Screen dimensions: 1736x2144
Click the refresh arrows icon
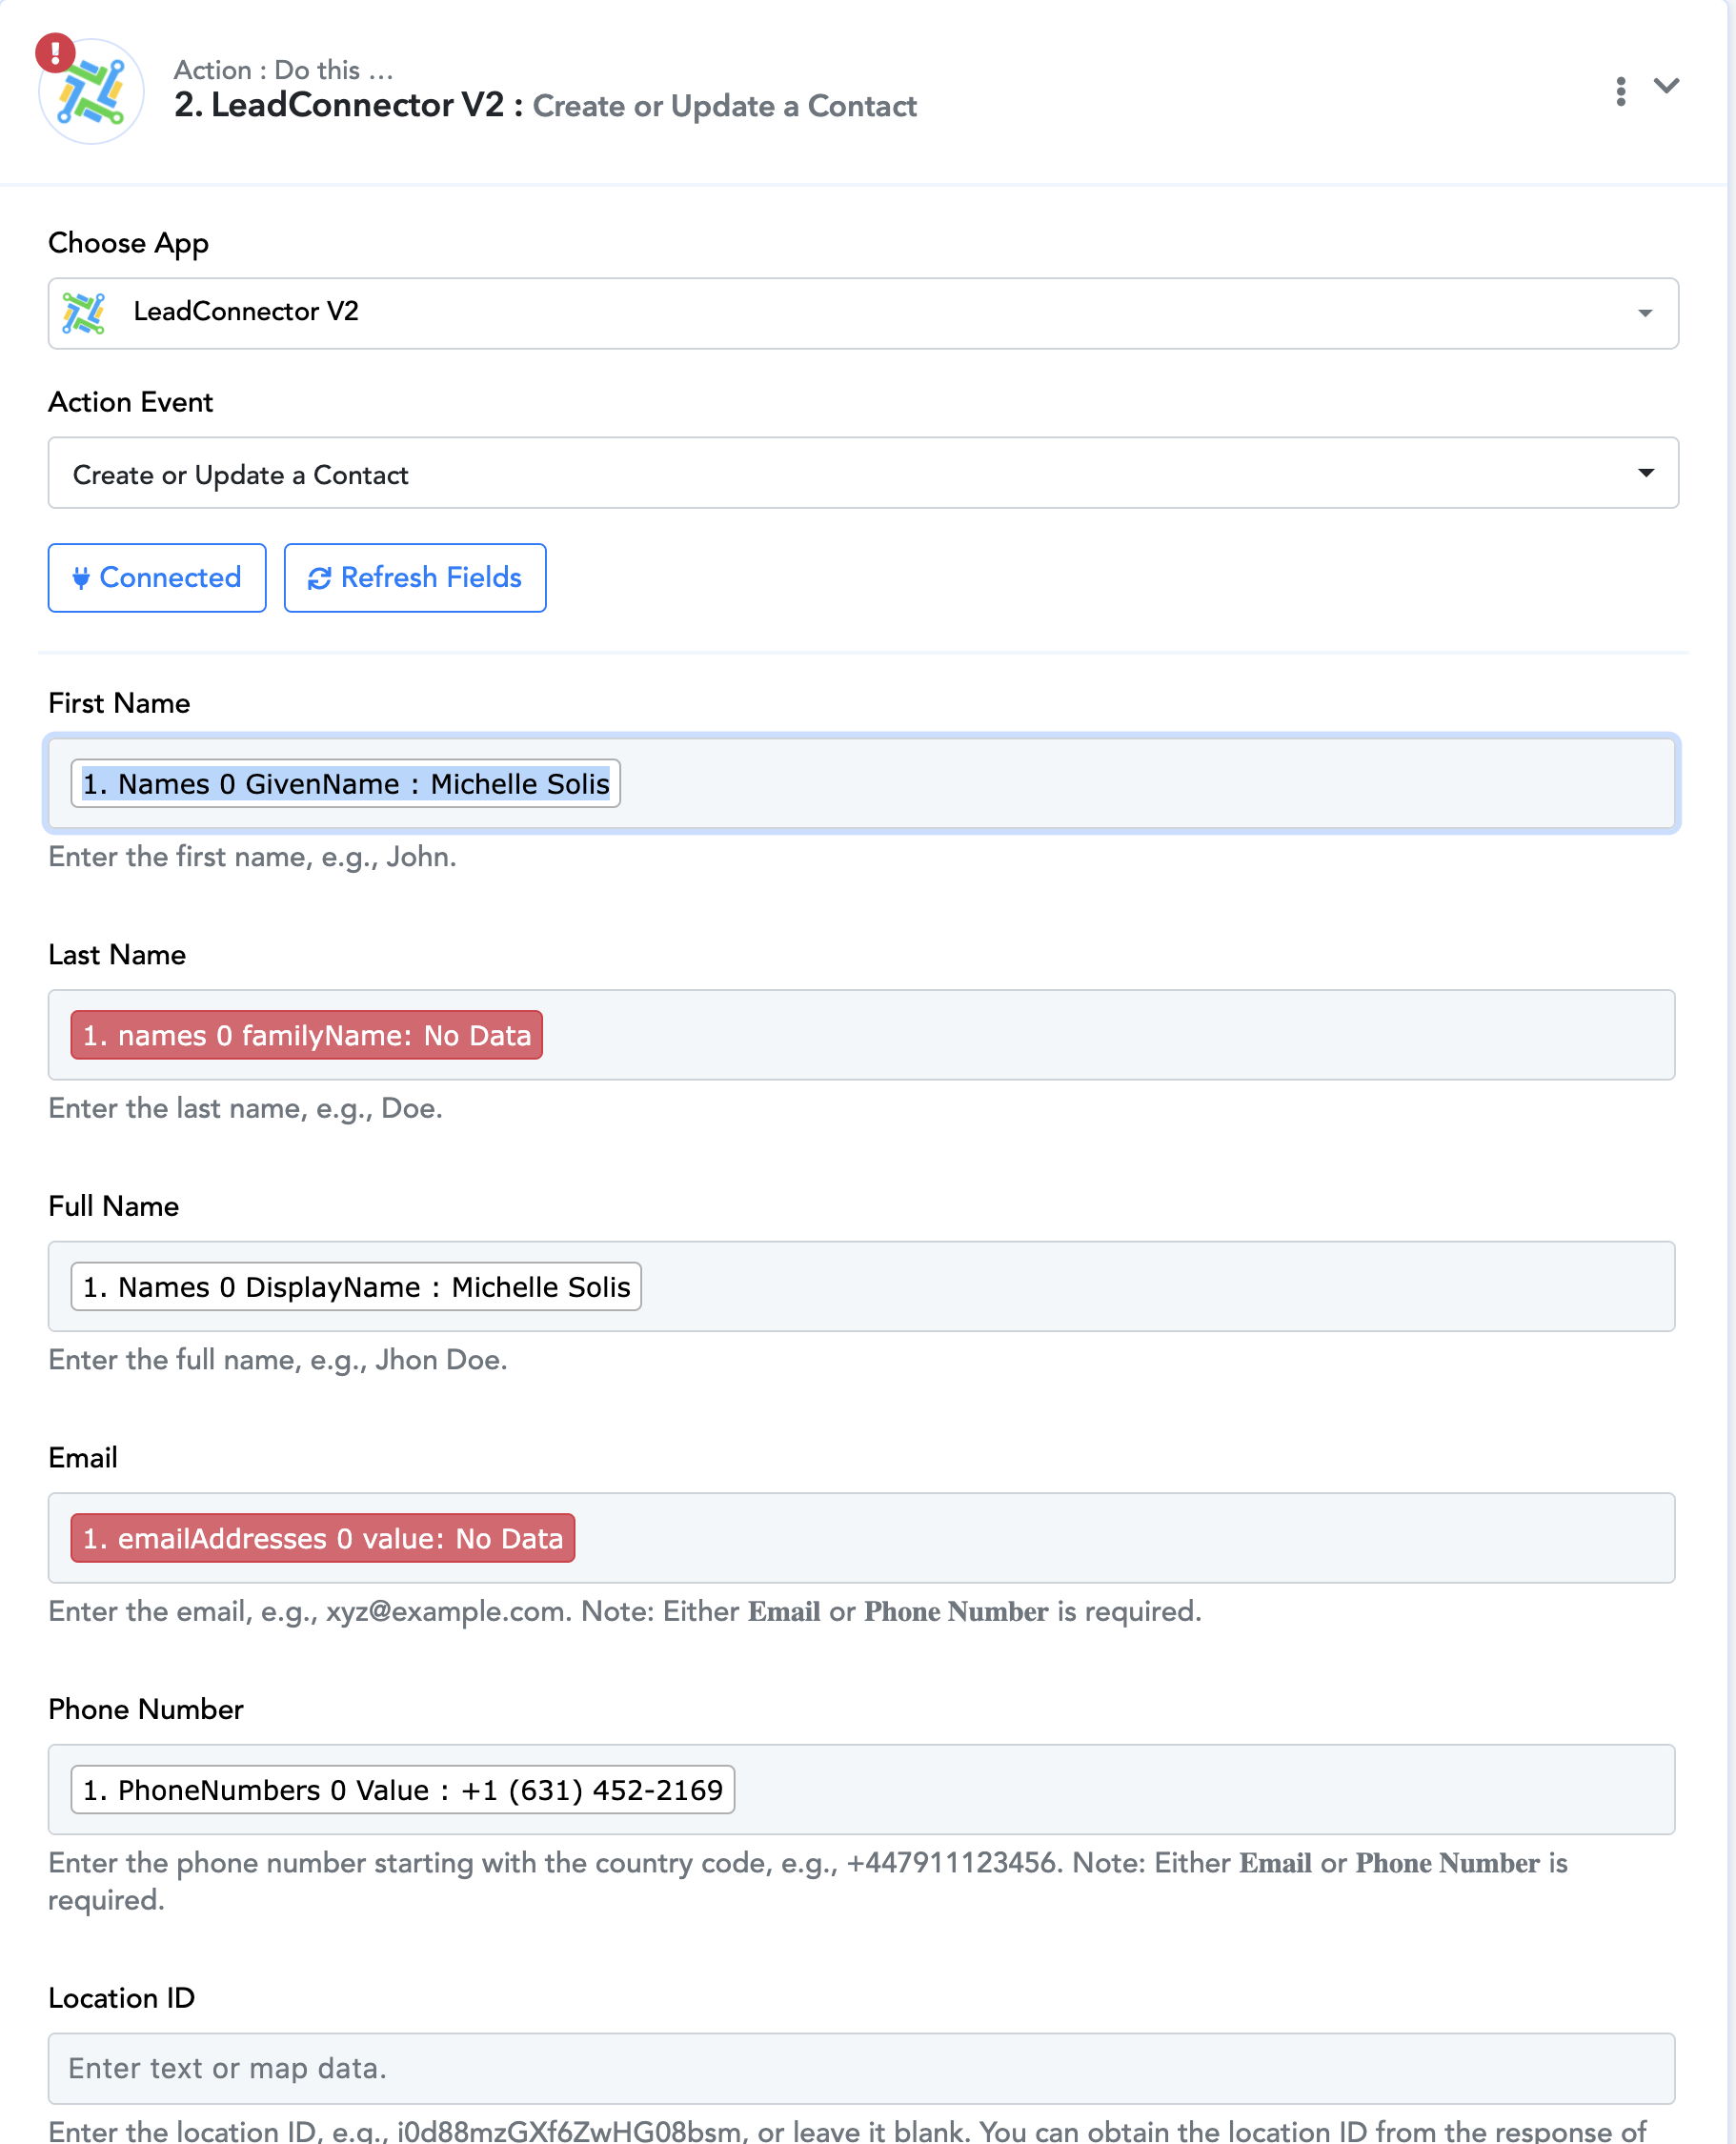pyautogui.click(x=319, y=579)
